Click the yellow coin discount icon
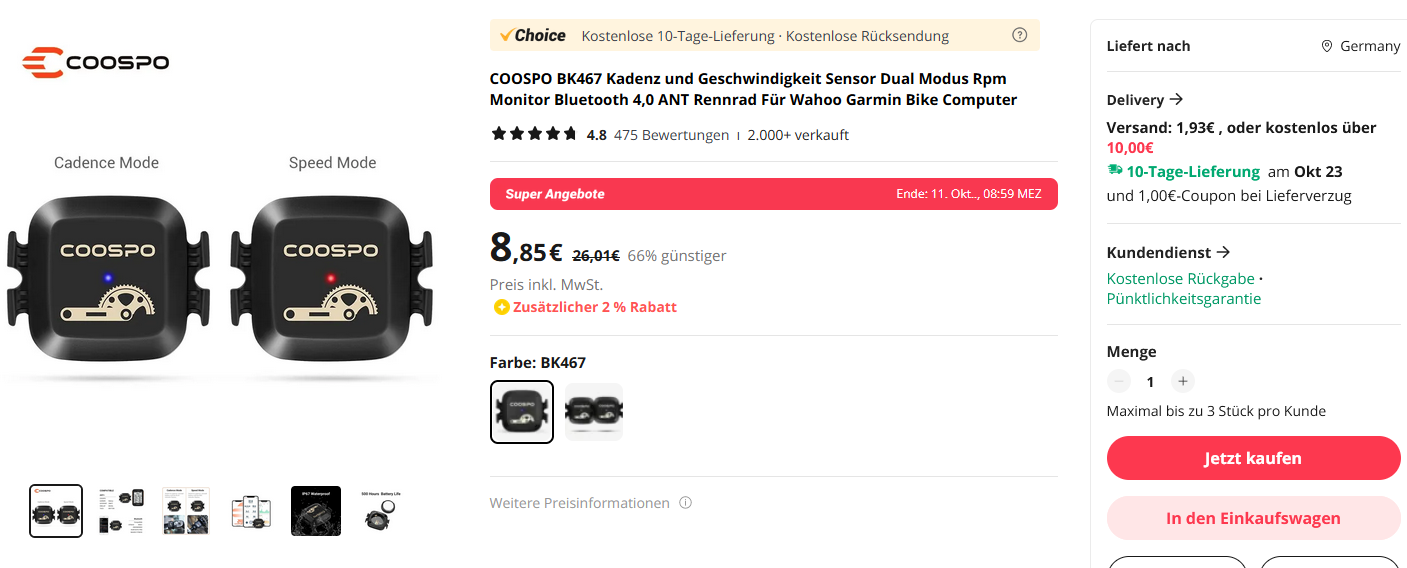The height and width of the screenshot is (568, 1407). click(501, 307)
